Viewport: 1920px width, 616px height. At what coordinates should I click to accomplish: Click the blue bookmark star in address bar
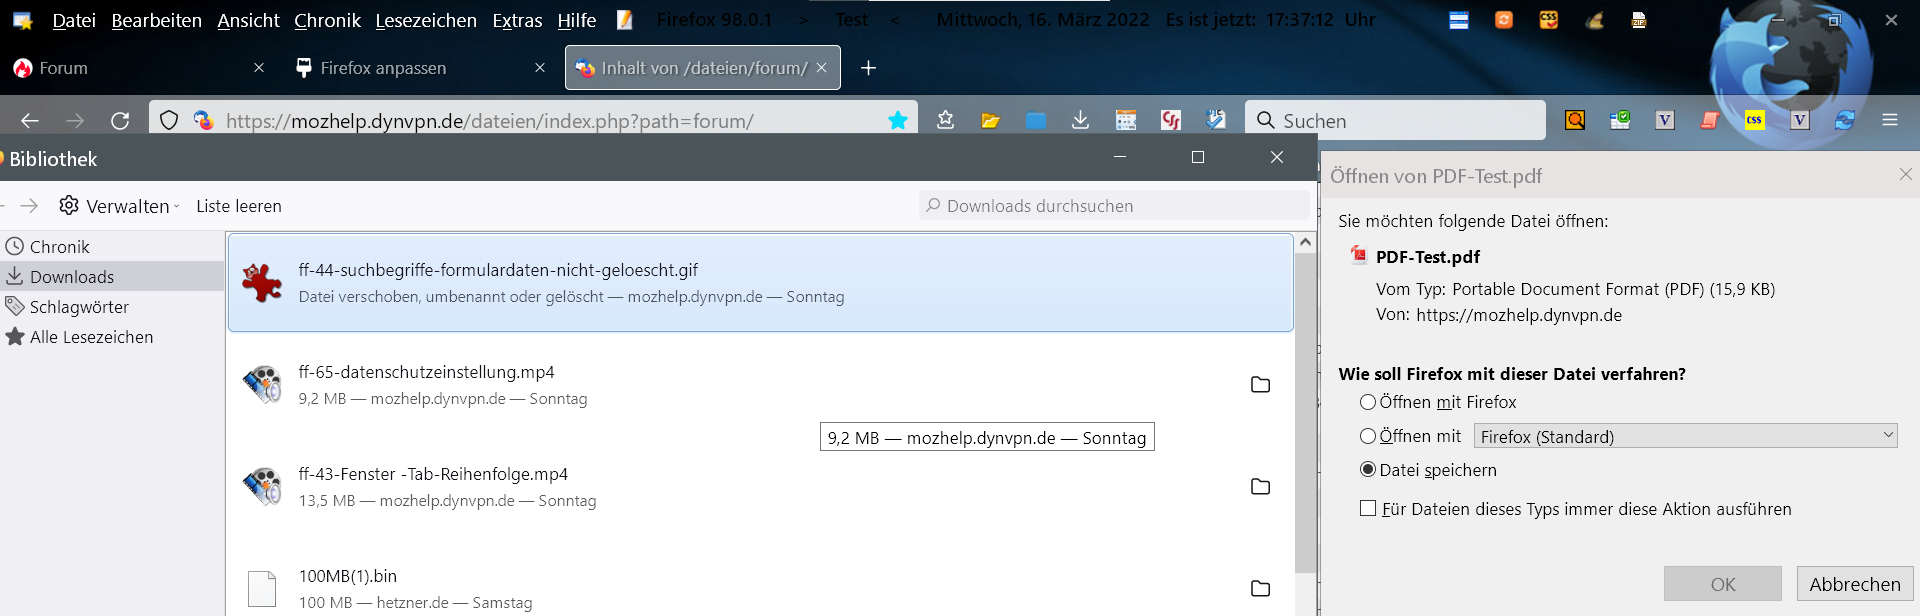pyautogui.click(x=898, y=121)
